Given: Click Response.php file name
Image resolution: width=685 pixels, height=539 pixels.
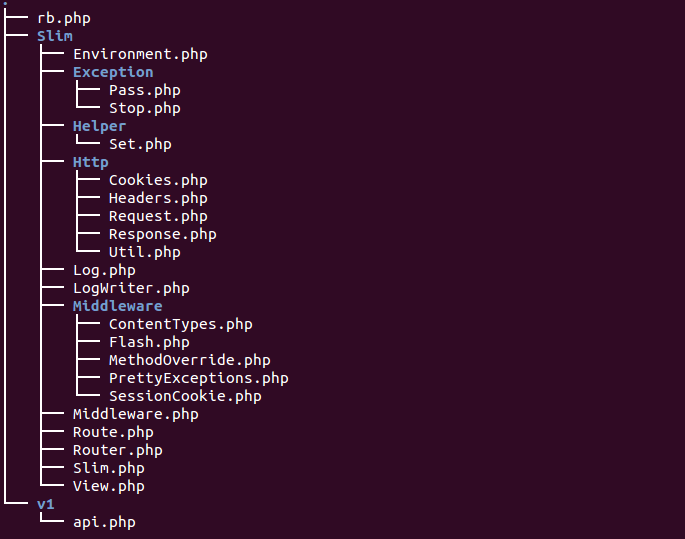Looking at the screenshot, I should point(162,234).
